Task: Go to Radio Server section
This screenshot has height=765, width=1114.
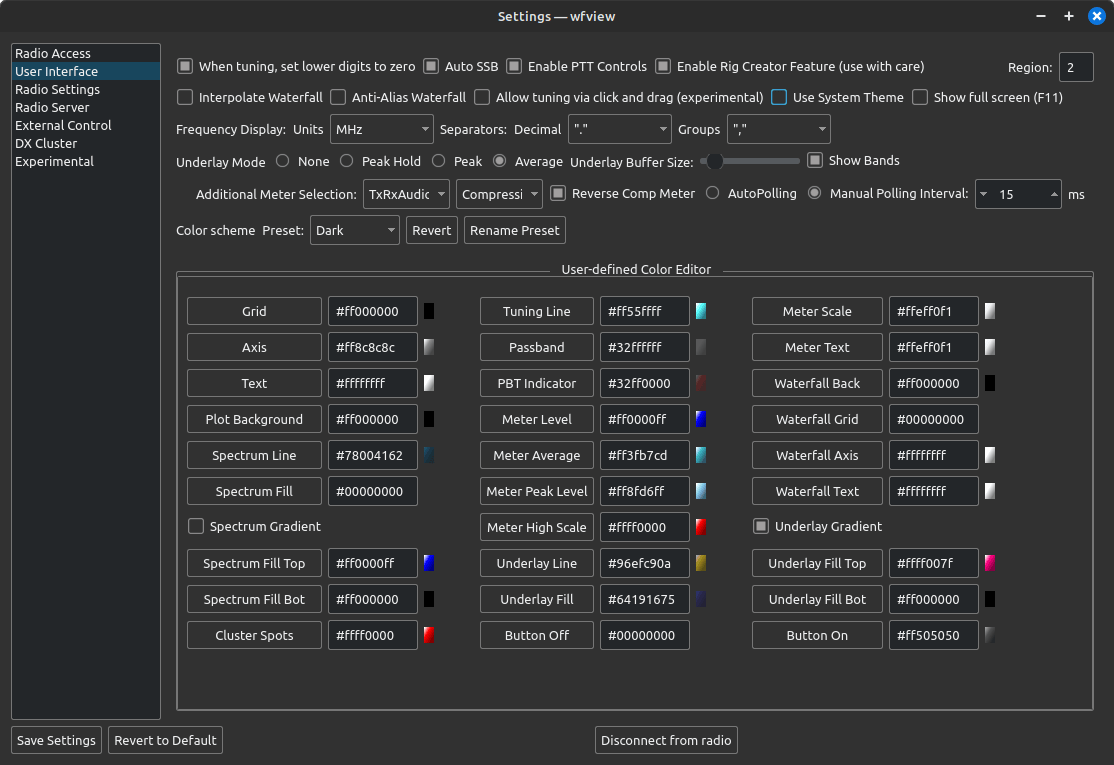Action: [86, 107]
